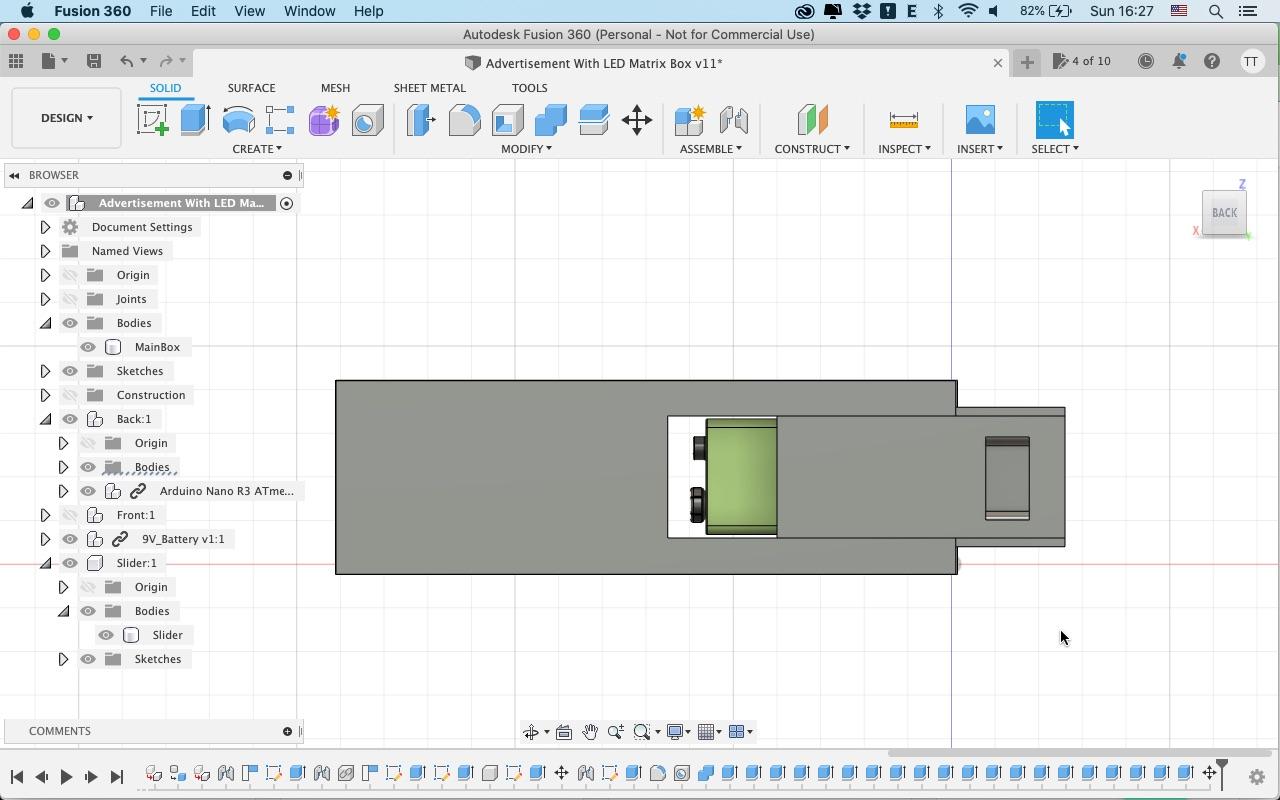Select the Press Pull tool

[x=421, y=120]
